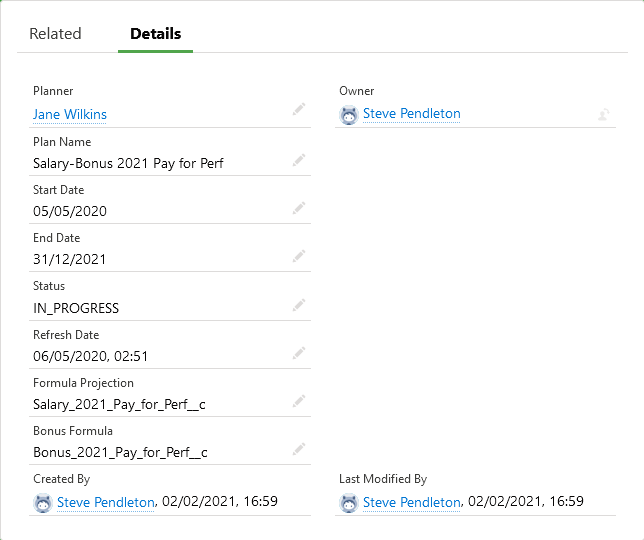
Task: Click Owner avatar icon beside Steve Pendleton
Action: click(x=349, y=115)
